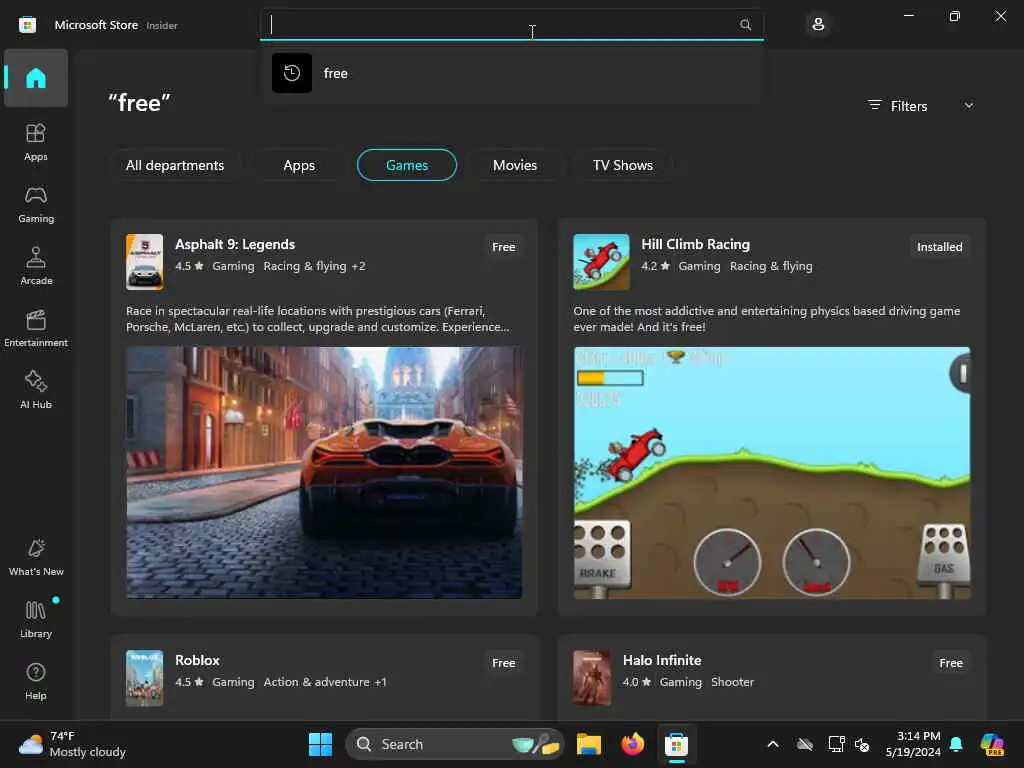The width and height of the screenshot is (1024, 768).
Task: Click the OneDrive cloud tray icon
Action: pyautogui.click(x=805, y=744)
